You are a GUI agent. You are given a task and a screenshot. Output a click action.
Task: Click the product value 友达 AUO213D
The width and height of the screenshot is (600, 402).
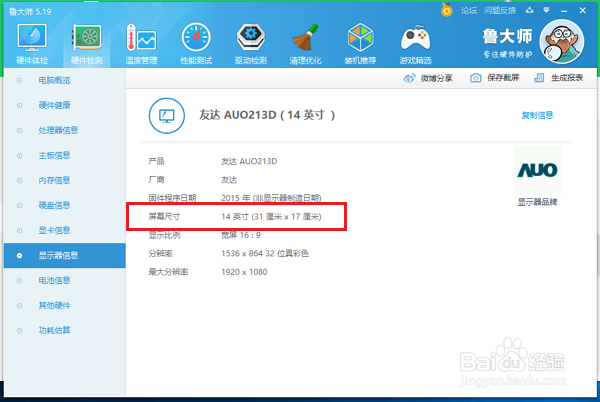pyautogui.click(x=249, y=161)
